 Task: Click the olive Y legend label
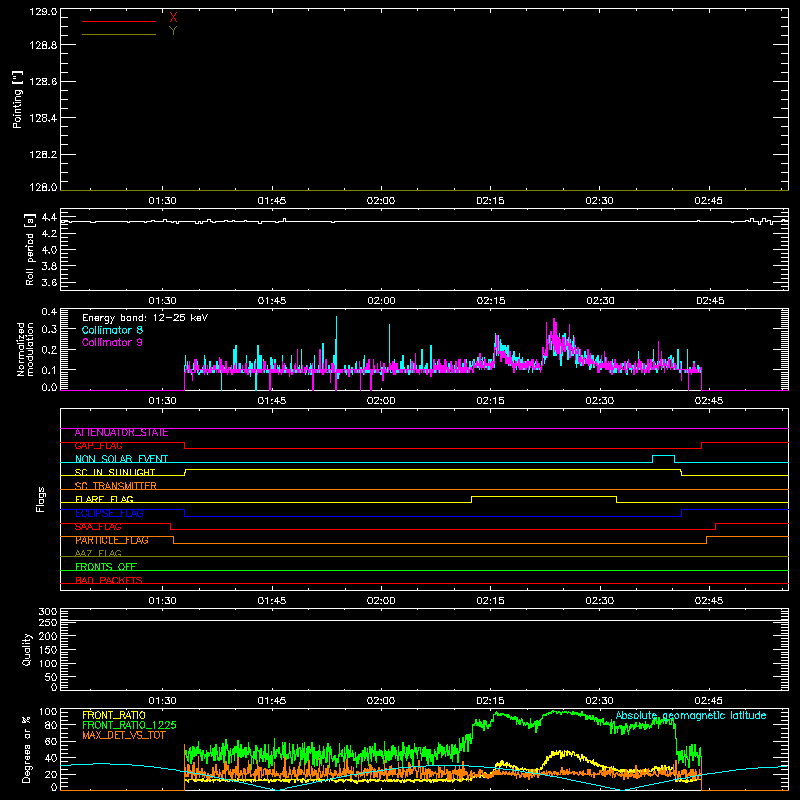click(x=173, y=31)
